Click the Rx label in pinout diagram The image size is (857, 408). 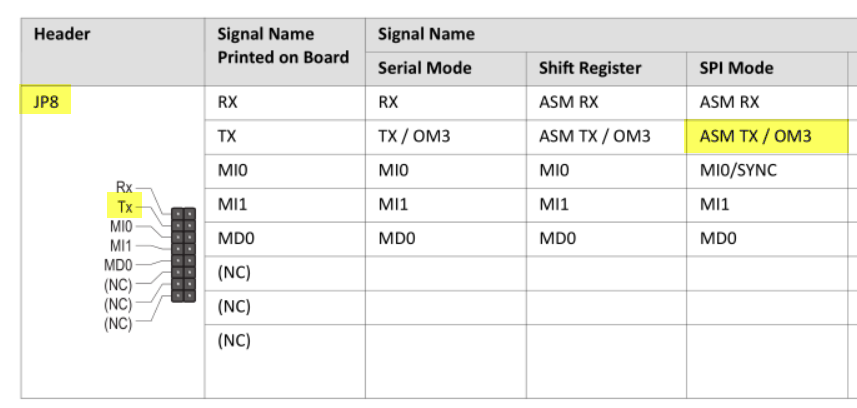pos(124,188)
